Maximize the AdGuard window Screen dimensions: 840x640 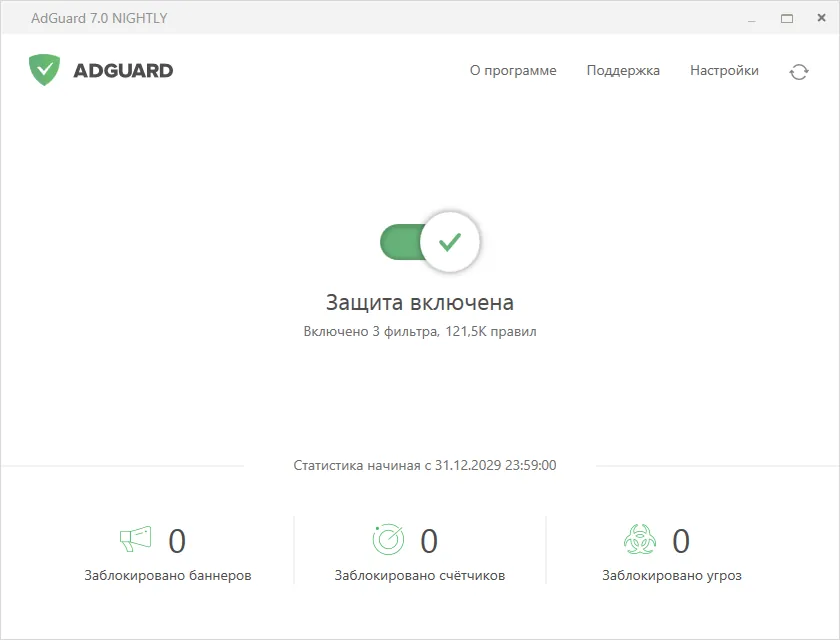point(787,19)
